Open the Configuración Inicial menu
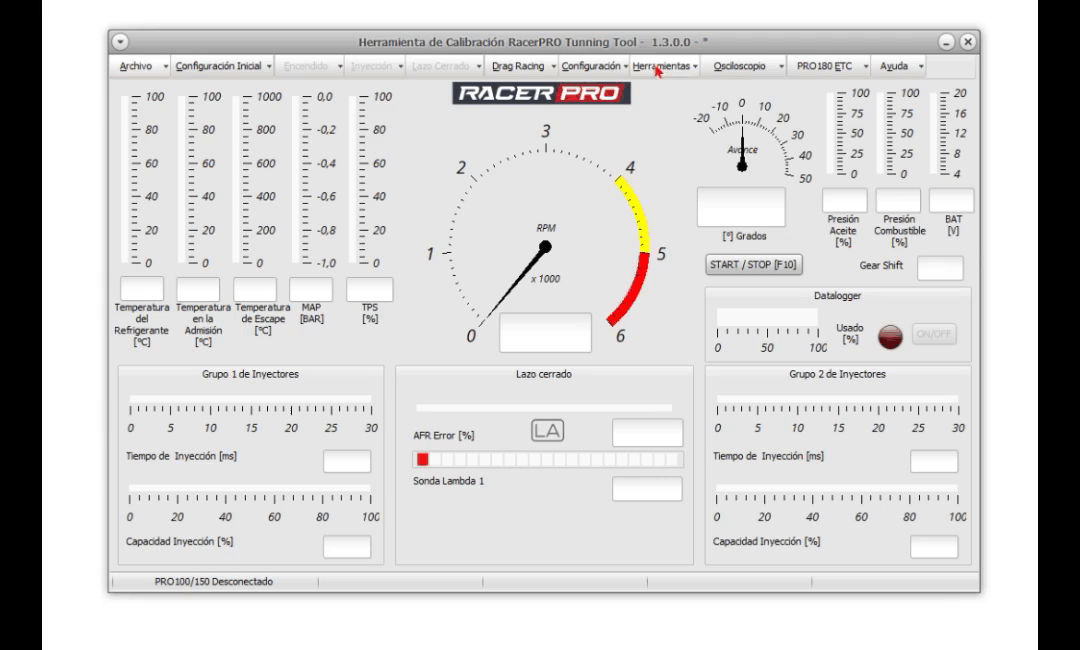 218,66
